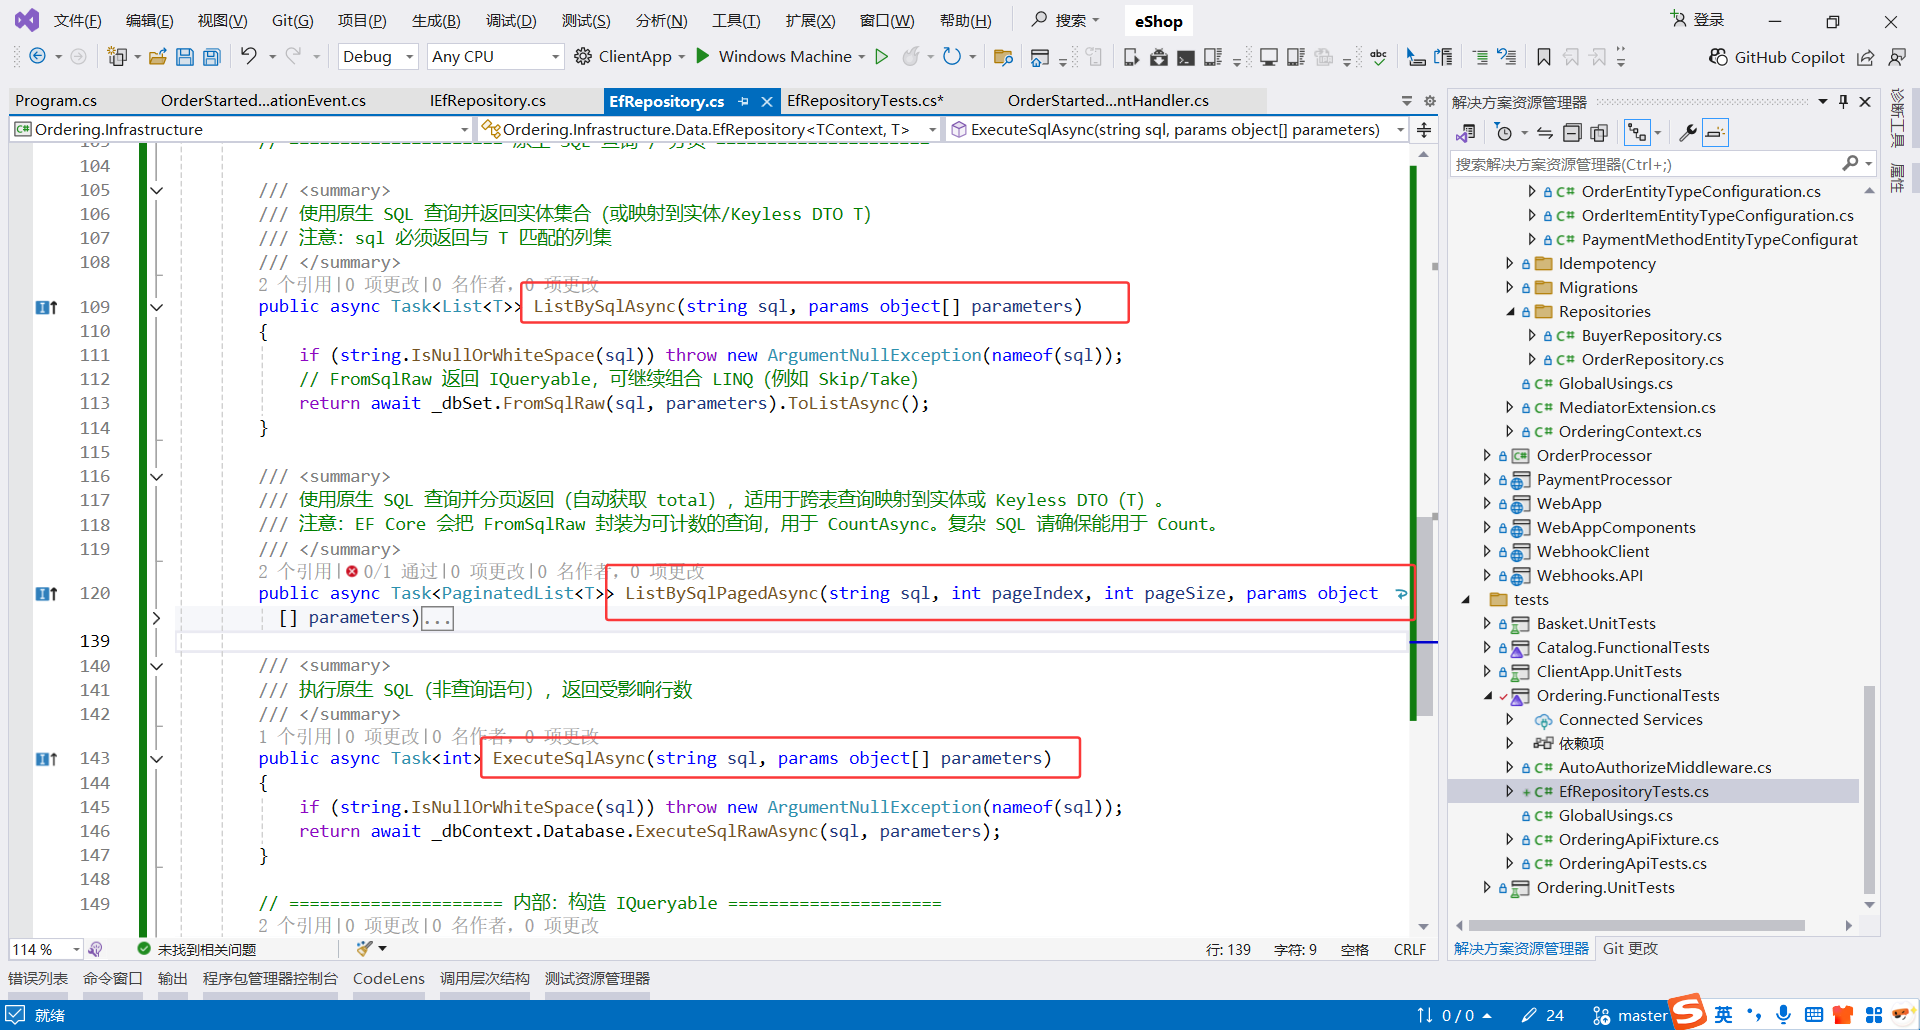Open the Any CPU platform dropdown

(495, 57)
